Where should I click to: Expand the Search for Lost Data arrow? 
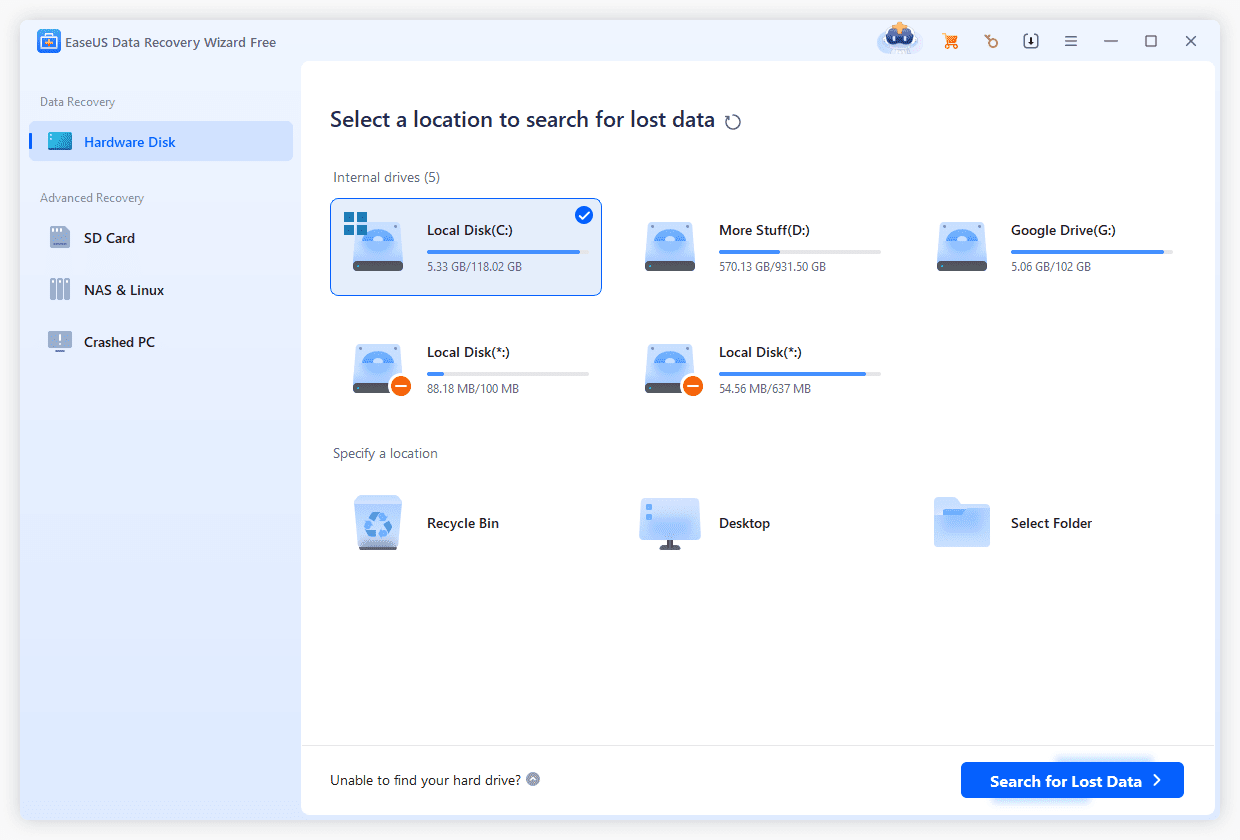(1159, 780)
